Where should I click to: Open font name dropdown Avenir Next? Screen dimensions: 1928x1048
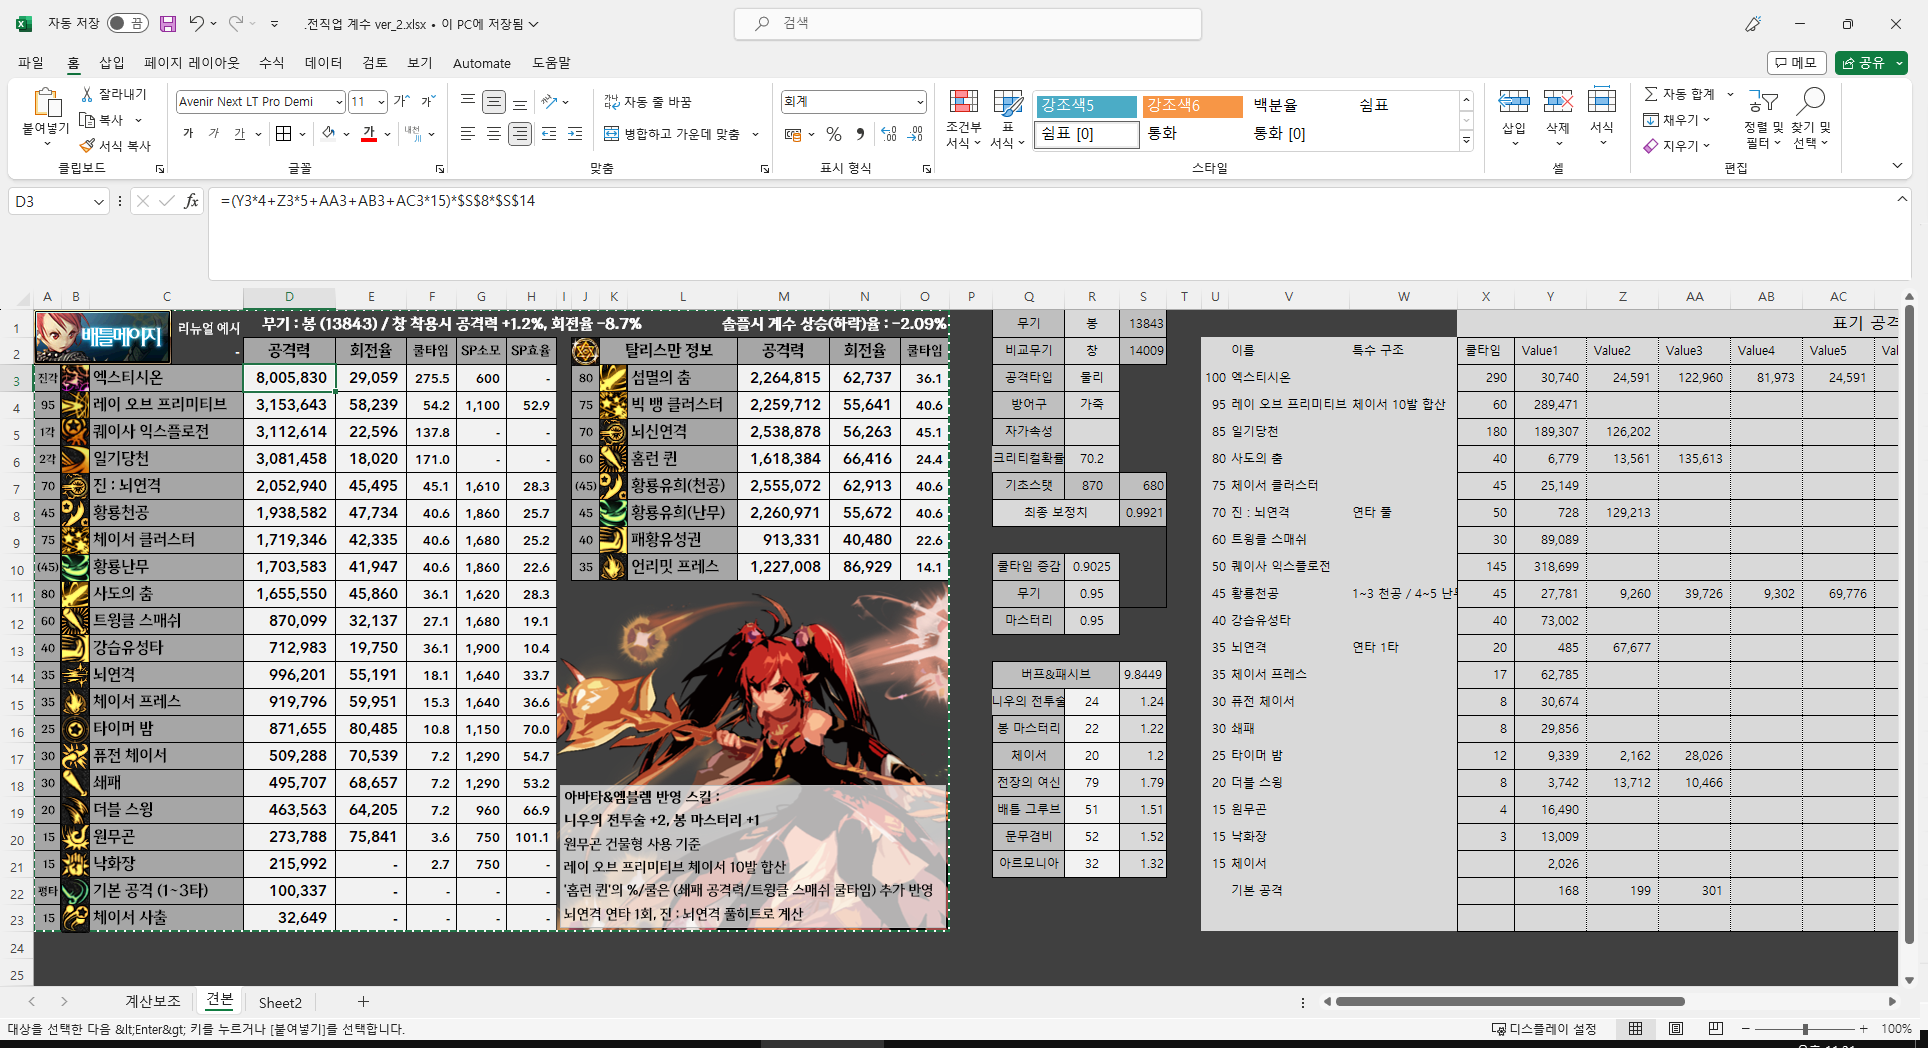339,102
